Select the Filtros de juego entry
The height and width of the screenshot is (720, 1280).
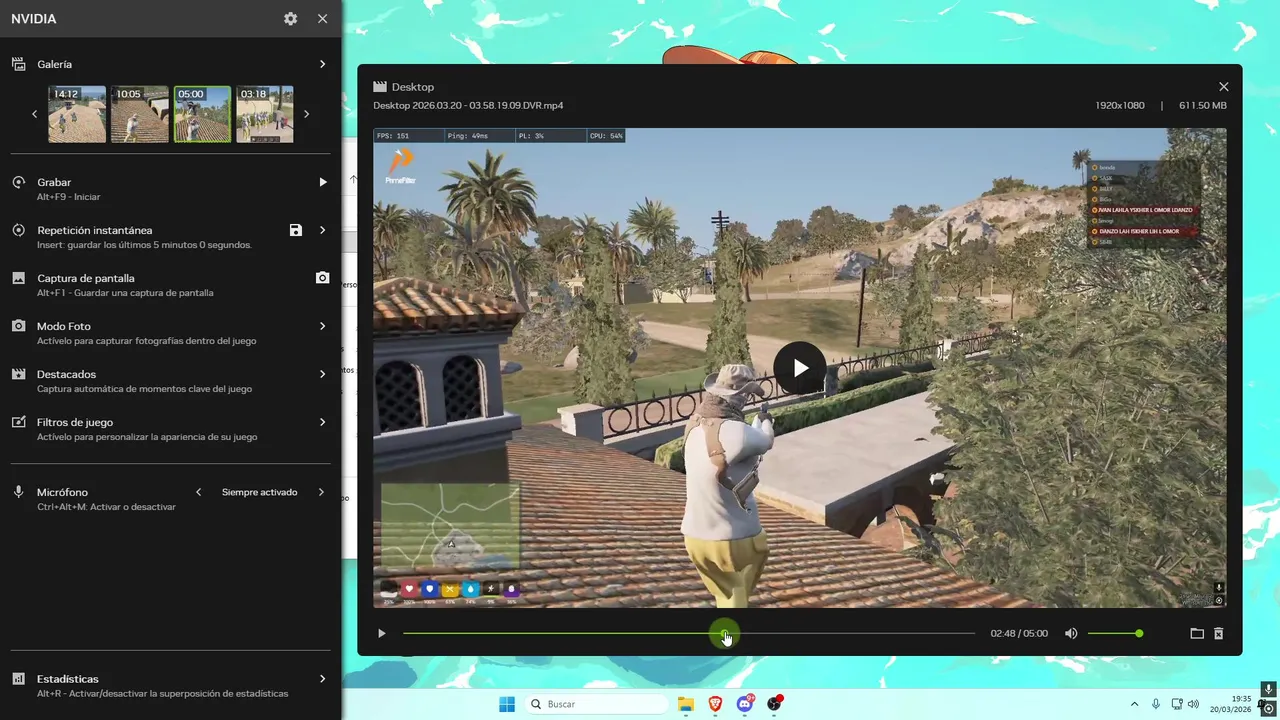tap(170, 429)
